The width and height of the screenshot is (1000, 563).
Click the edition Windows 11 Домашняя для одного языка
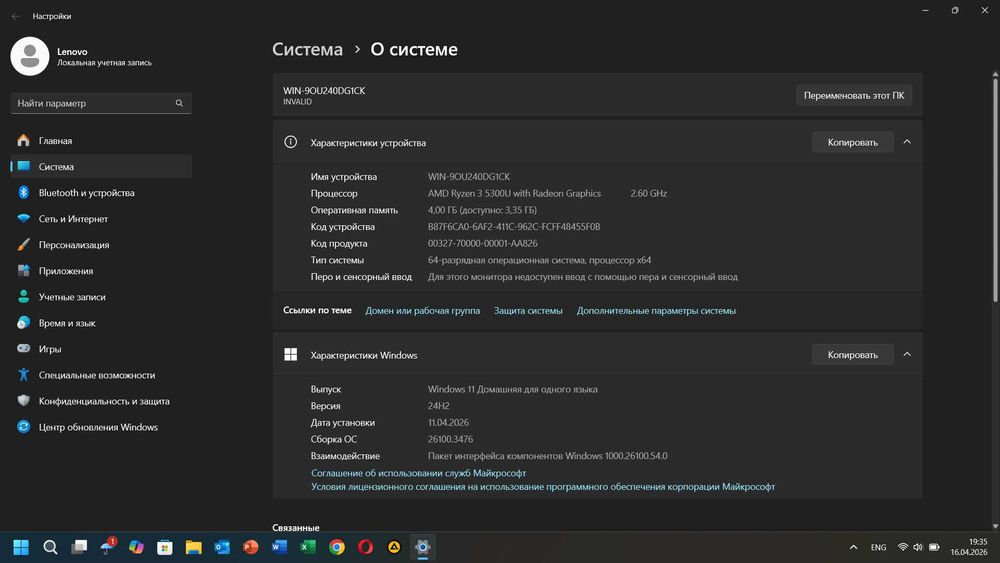click(x=513, y=389)
